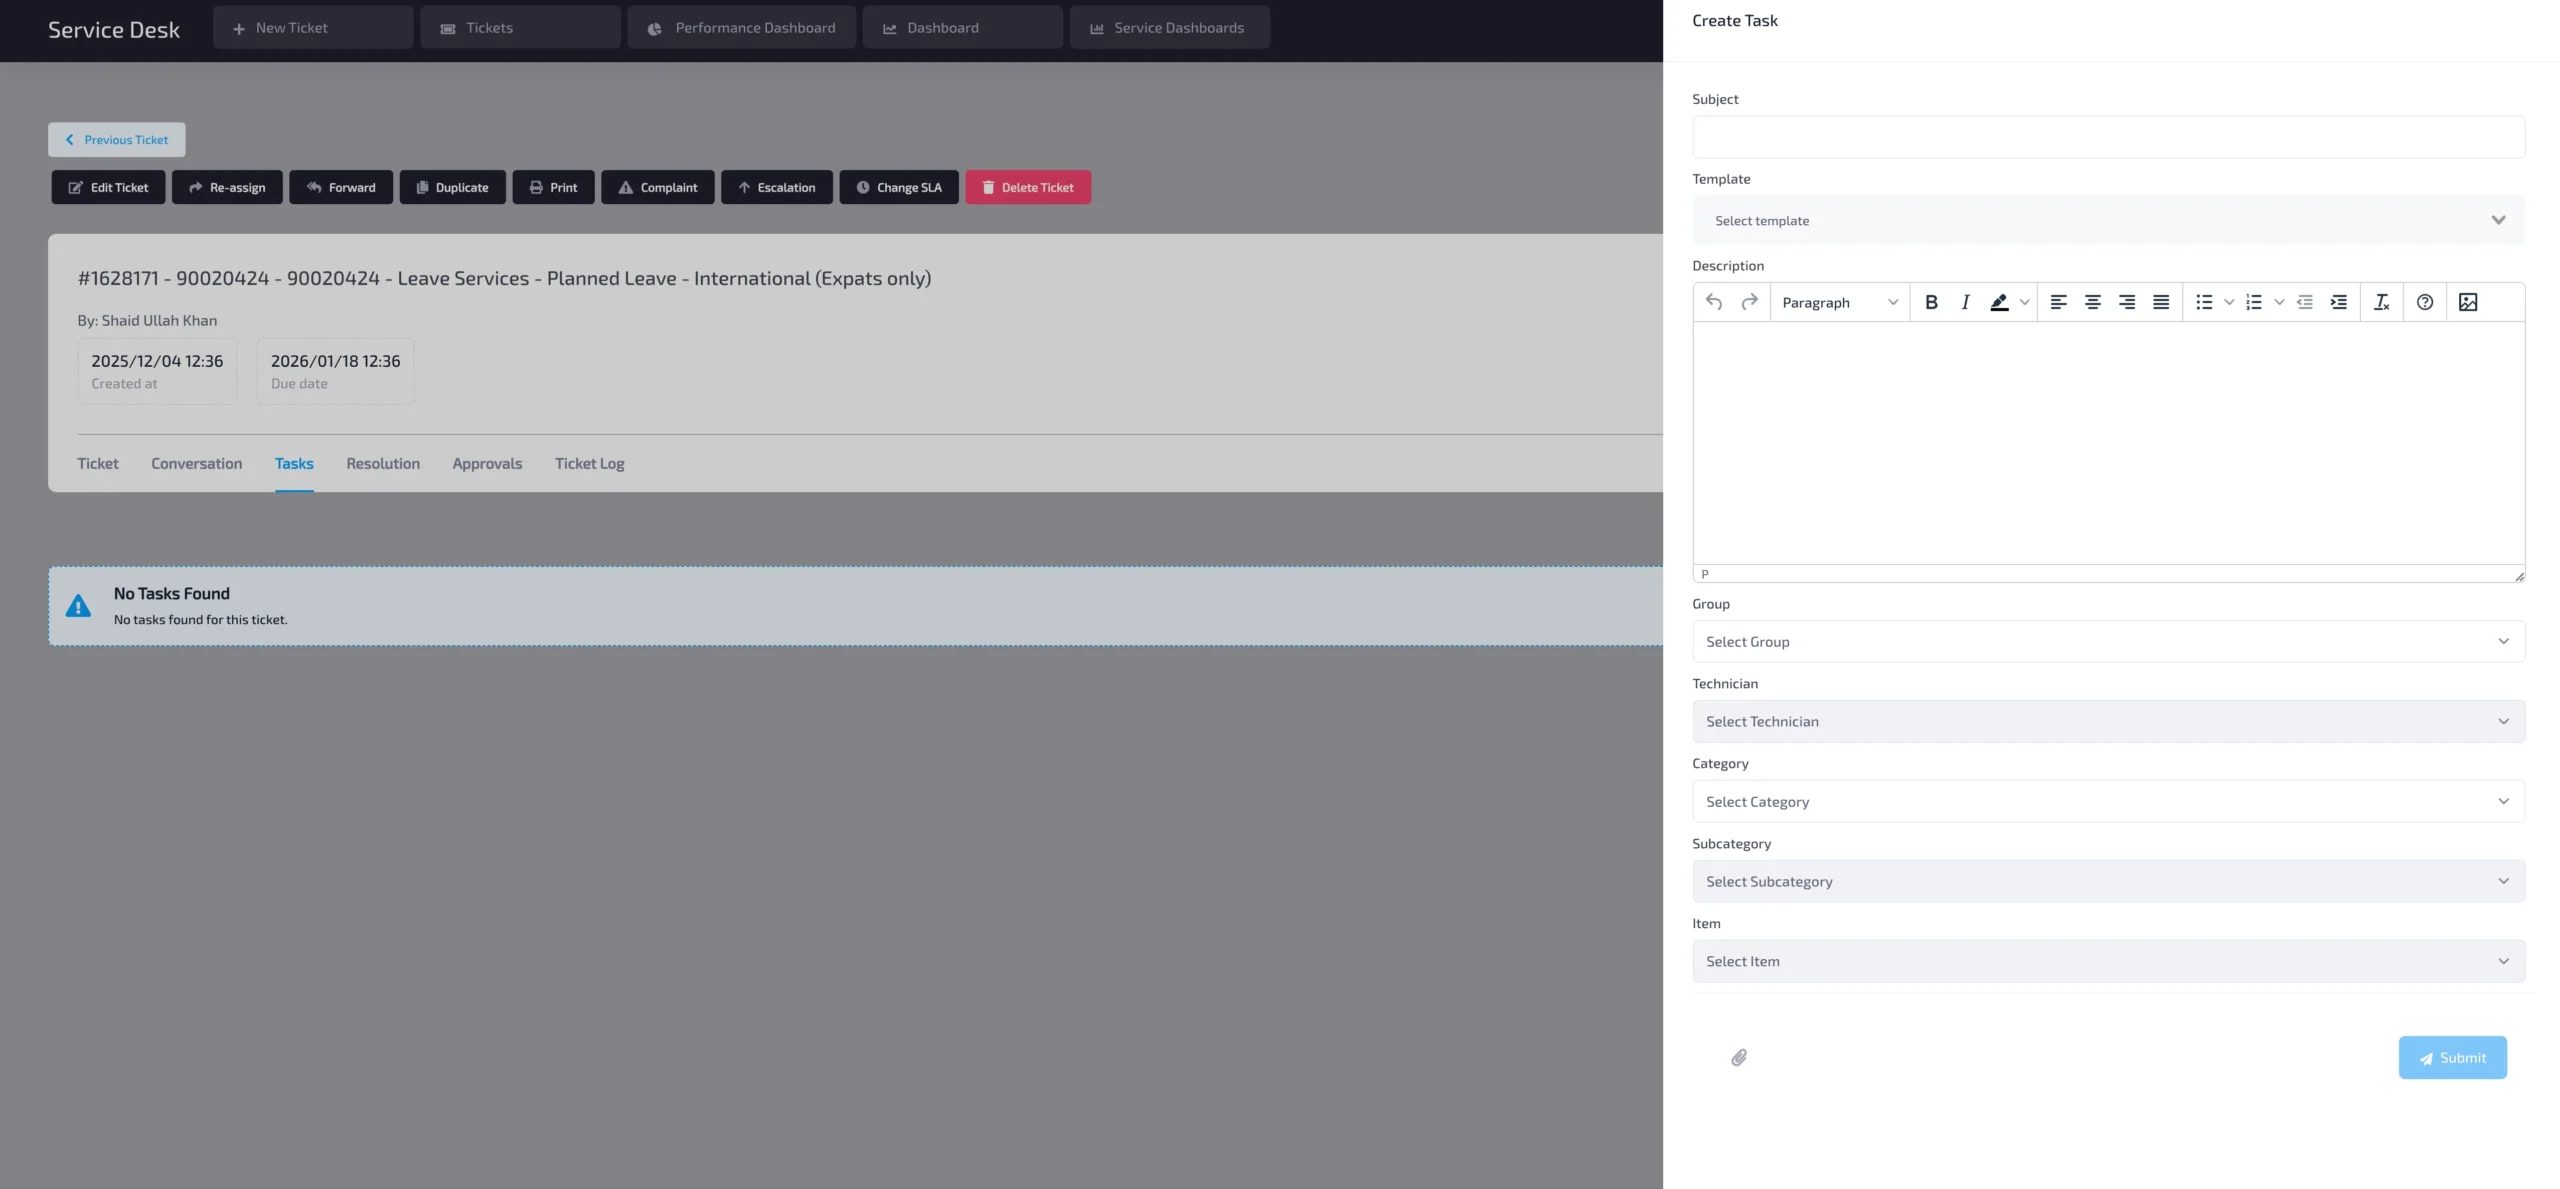Click the redo arrow in editor toolbar
Image resolution: width=2560 pixels, height=1189 pixels.
[x=1749, y=302]
